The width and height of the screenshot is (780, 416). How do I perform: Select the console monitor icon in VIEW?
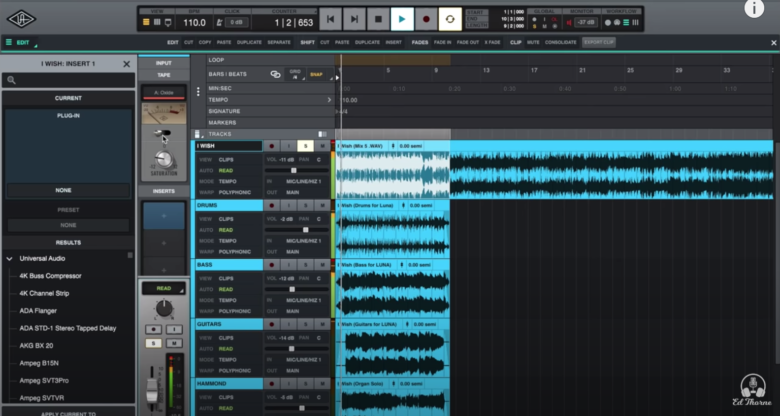(168, 22)
